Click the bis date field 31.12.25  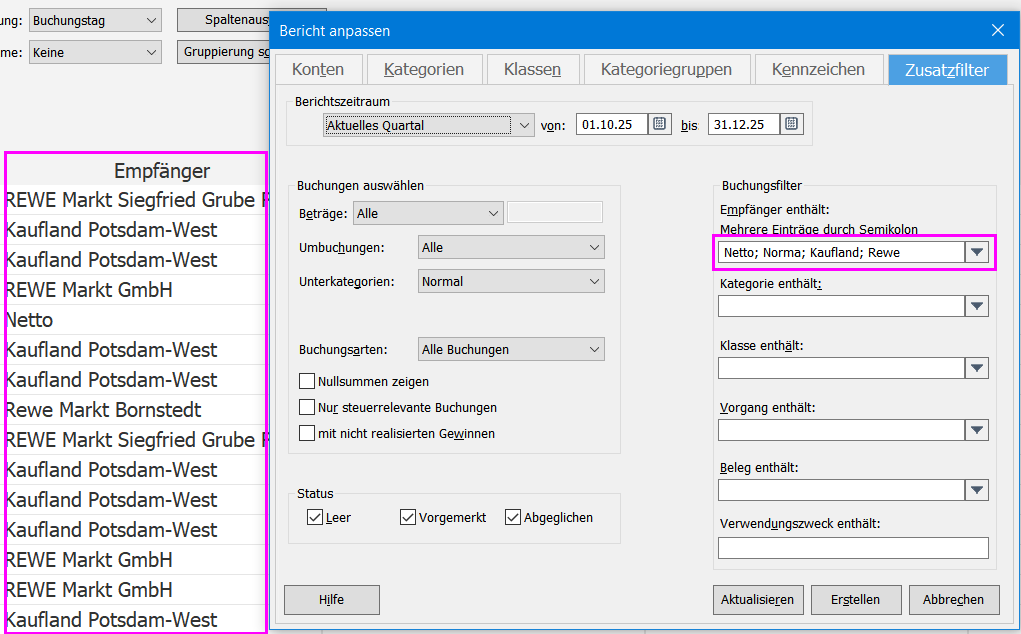pyautogui.click(x=744, y=124)
